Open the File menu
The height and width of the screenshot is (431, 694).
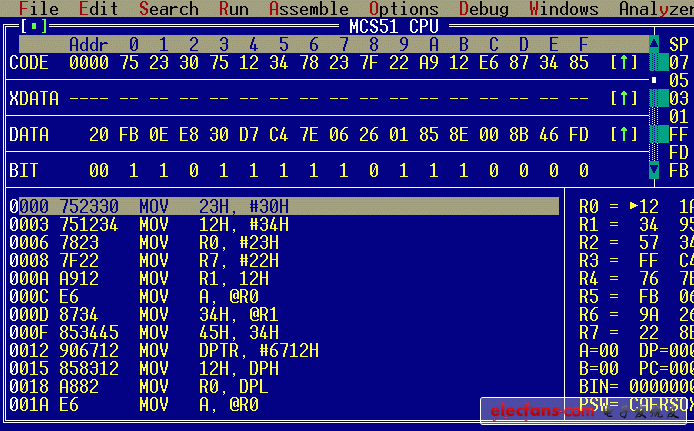(38, 9)
